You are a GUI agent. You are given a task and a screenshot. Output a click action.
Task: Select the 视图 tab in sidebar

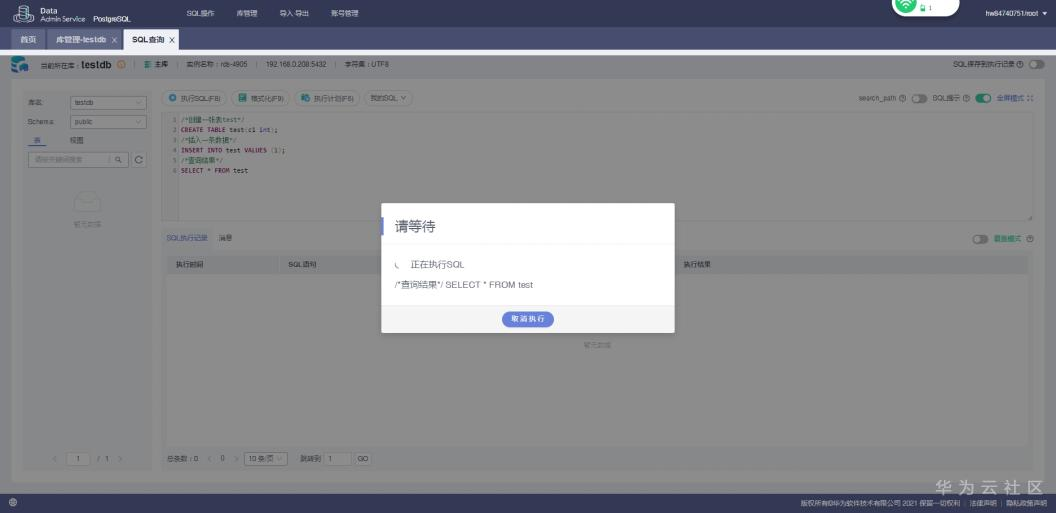77,140
